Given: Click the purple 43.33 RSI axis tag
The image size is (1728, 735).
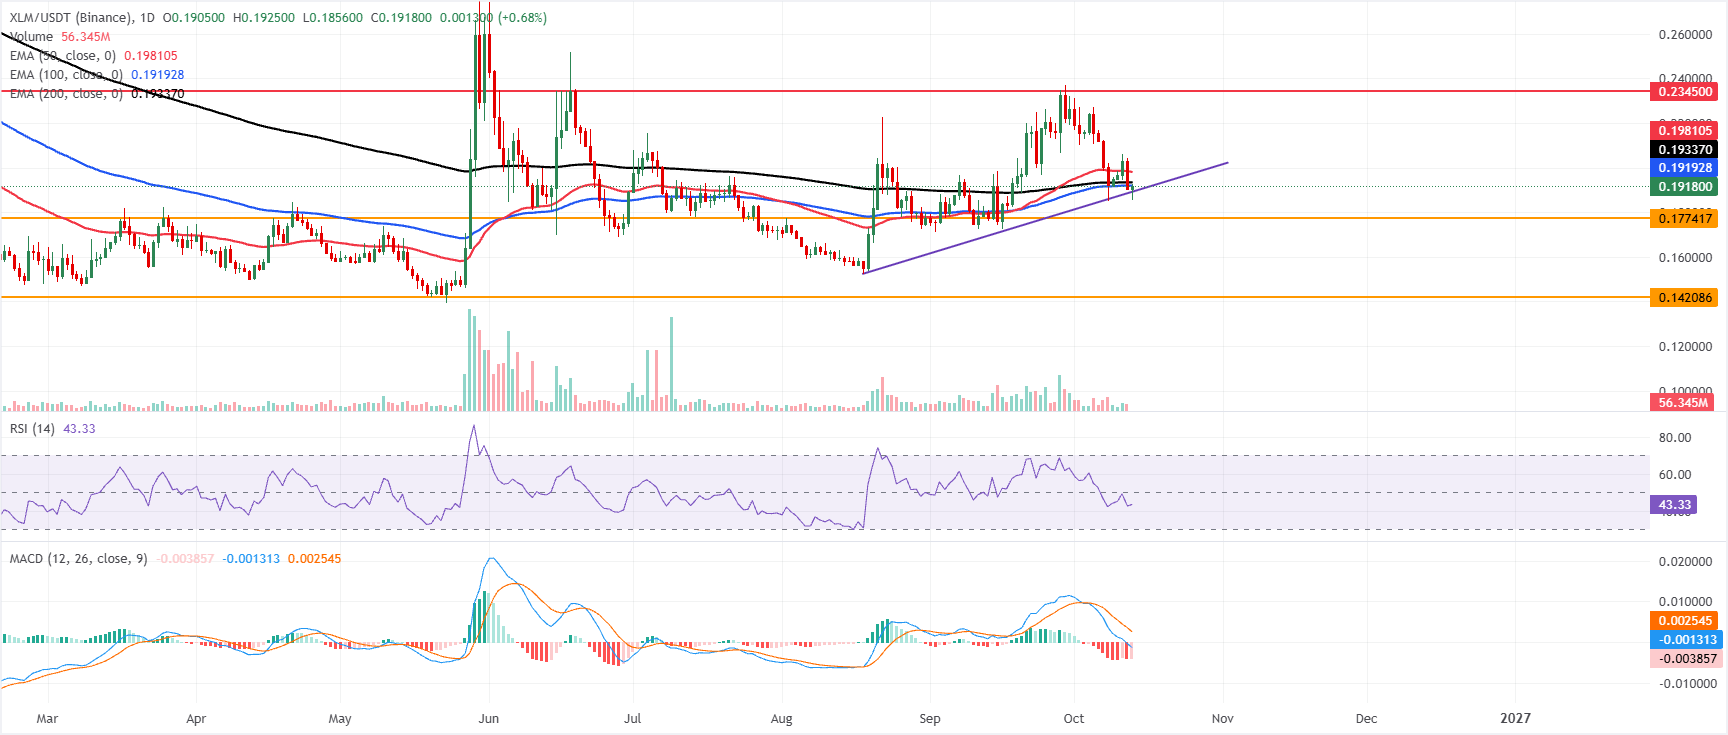Looking at the screenshot, I should [1675, 505].
